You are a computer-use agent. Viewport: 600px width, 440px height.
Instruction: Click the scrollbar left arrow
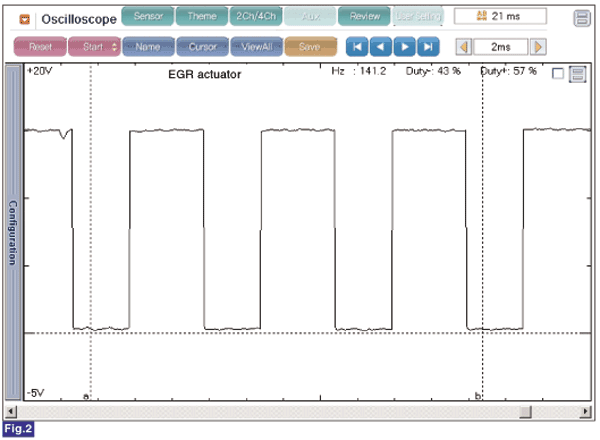coord(11,412)
